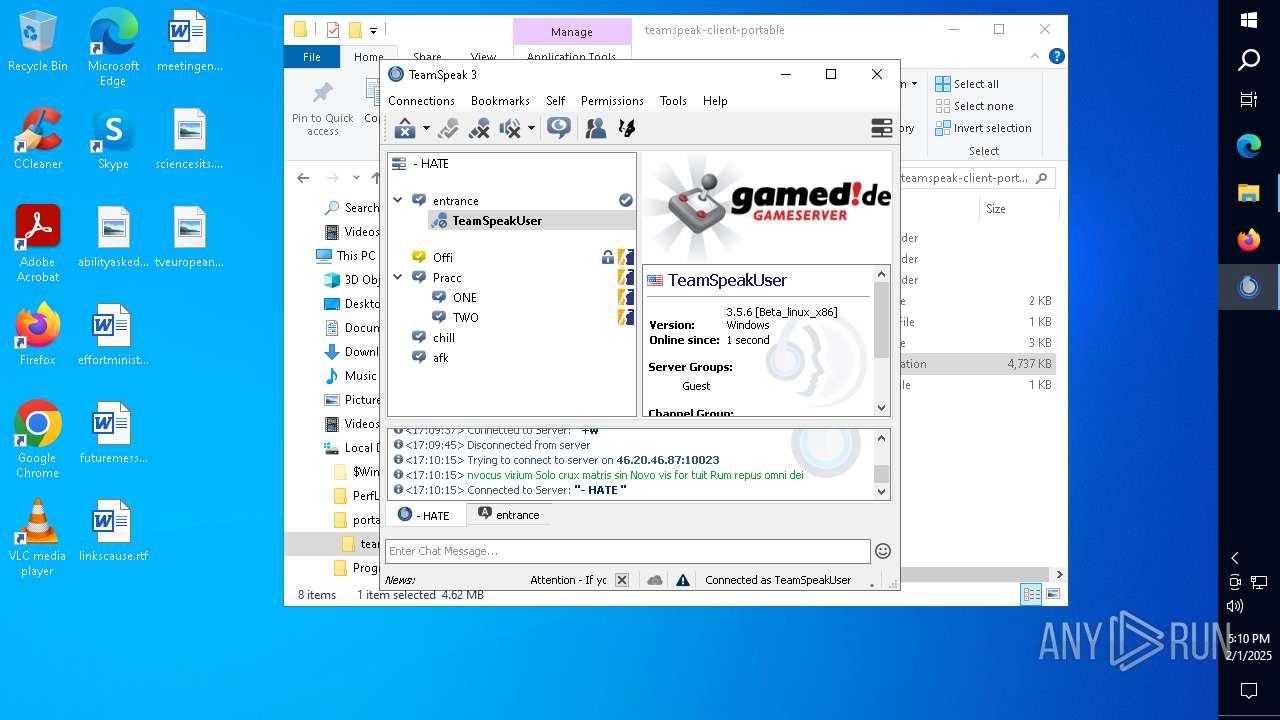The width and height of the screenshot is (1280, 720).
Task: Click the server layout icon at toolbar right
Action: pyautogui.click(x=881, y=128)
